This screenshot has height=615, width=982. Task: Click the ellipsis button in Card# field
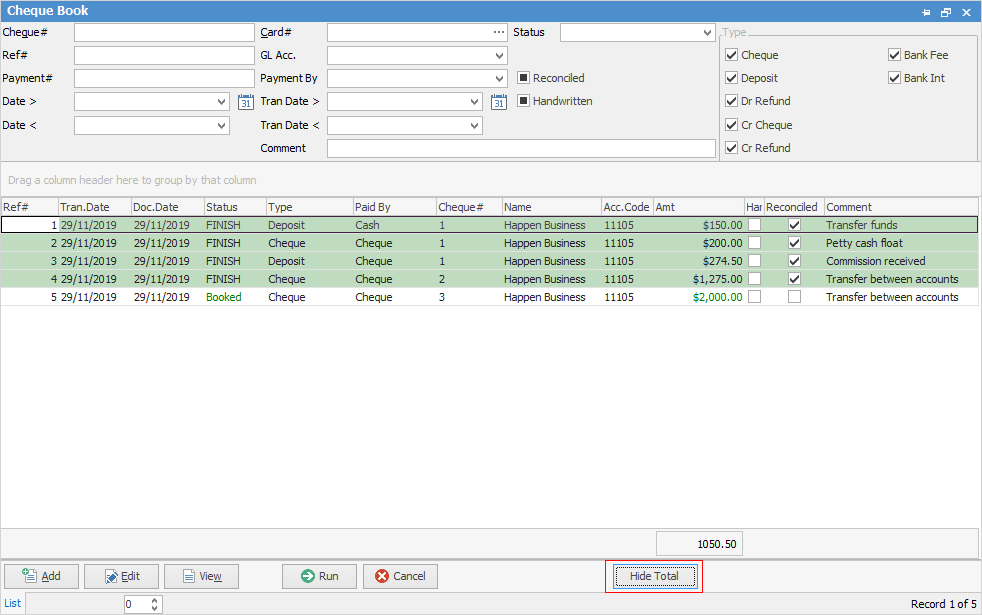click(x=499, y=32)
